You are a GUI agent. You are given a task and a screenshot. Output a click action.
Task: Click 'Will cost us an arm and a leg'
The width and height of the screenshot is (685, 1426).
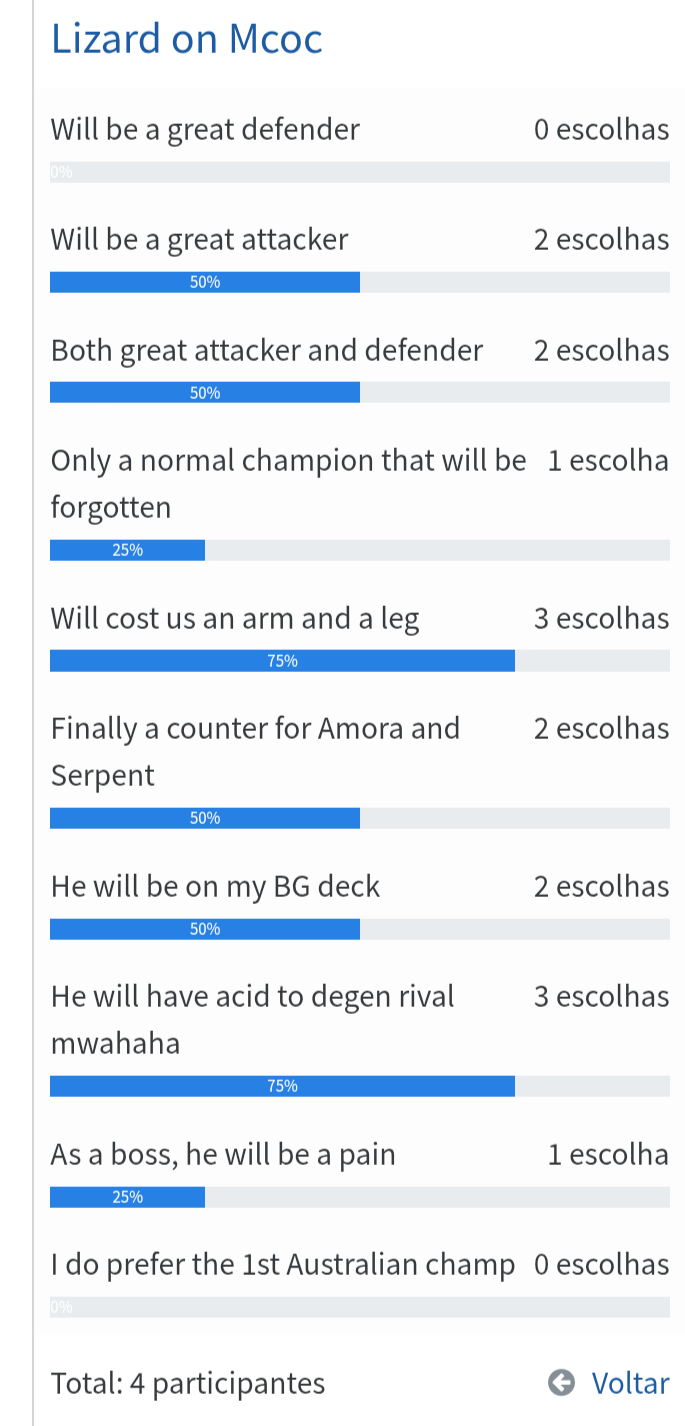point(235,619)
